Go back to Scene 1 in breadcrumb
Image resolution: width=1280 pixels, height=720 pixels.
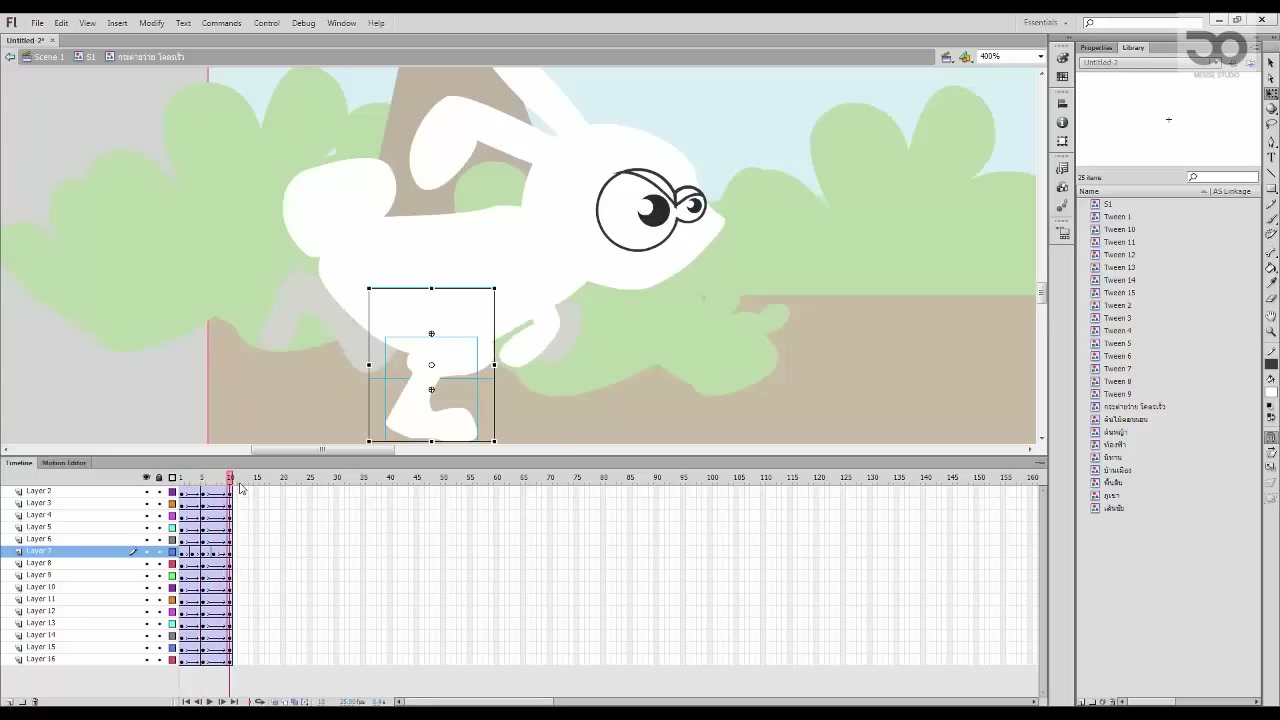(x=49, y=57)
